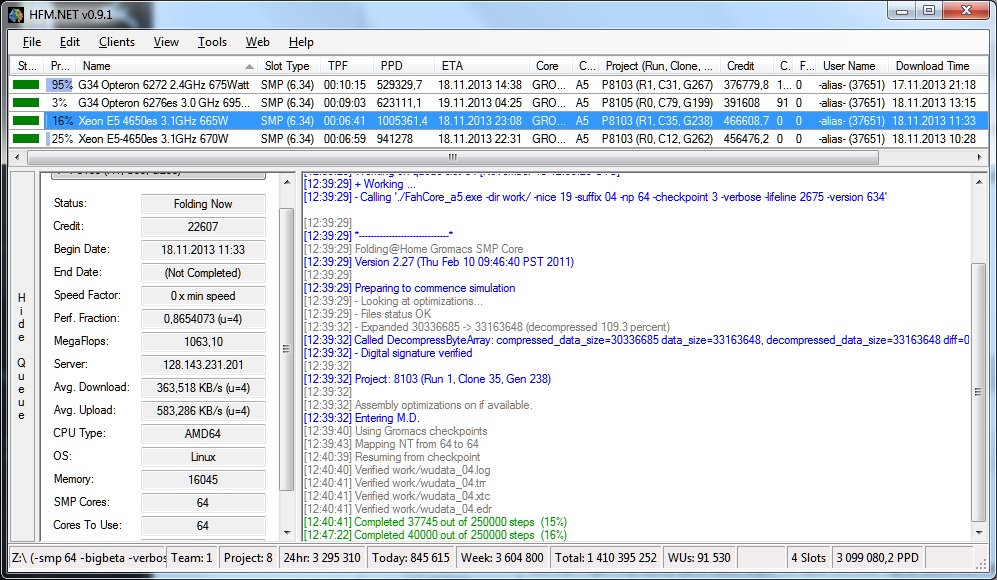Click queue panel scrollbar up arrow

[287, 183]
